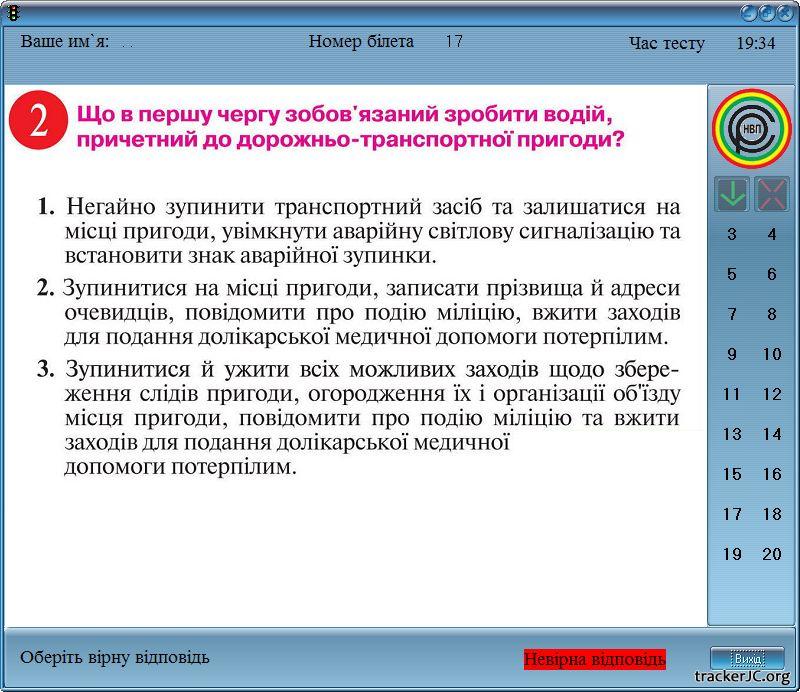Go to question 3 in the number panel
The image size is (800, 692).
[x=732, y=235]
